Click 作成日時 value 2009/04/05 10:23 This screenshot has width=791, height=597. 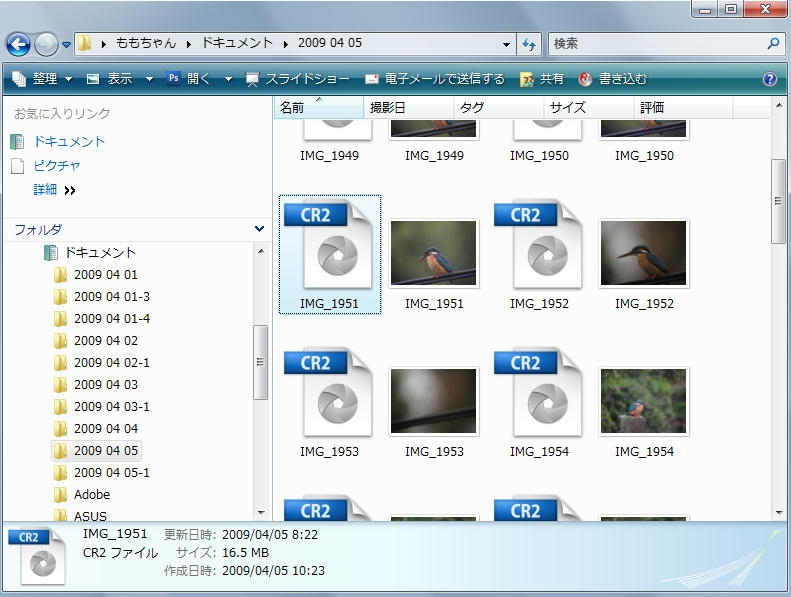pyautogui.click(x=273, y=571)
